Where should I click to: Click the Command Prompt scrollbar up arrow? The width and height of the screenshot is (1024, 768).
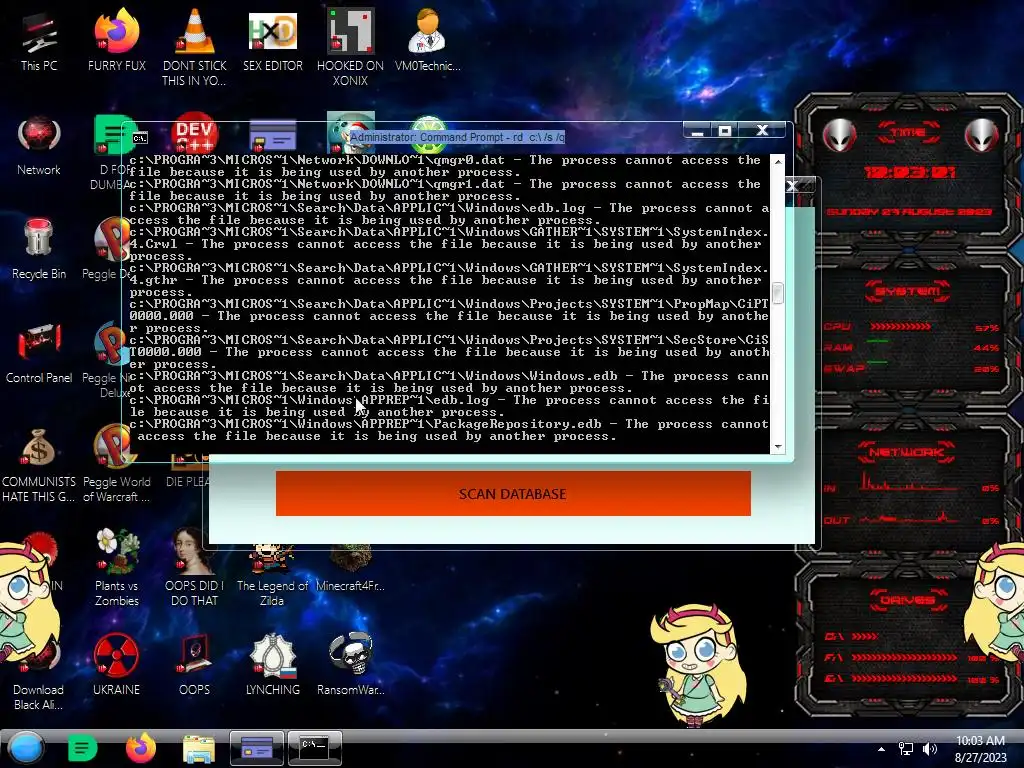[777, 161]
